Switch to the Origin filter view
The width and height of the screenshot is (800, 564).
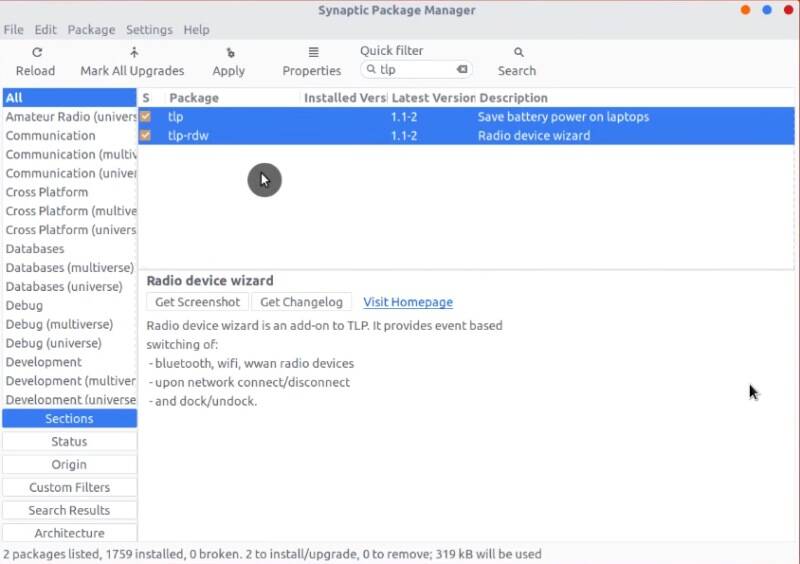tap(69, 464)
